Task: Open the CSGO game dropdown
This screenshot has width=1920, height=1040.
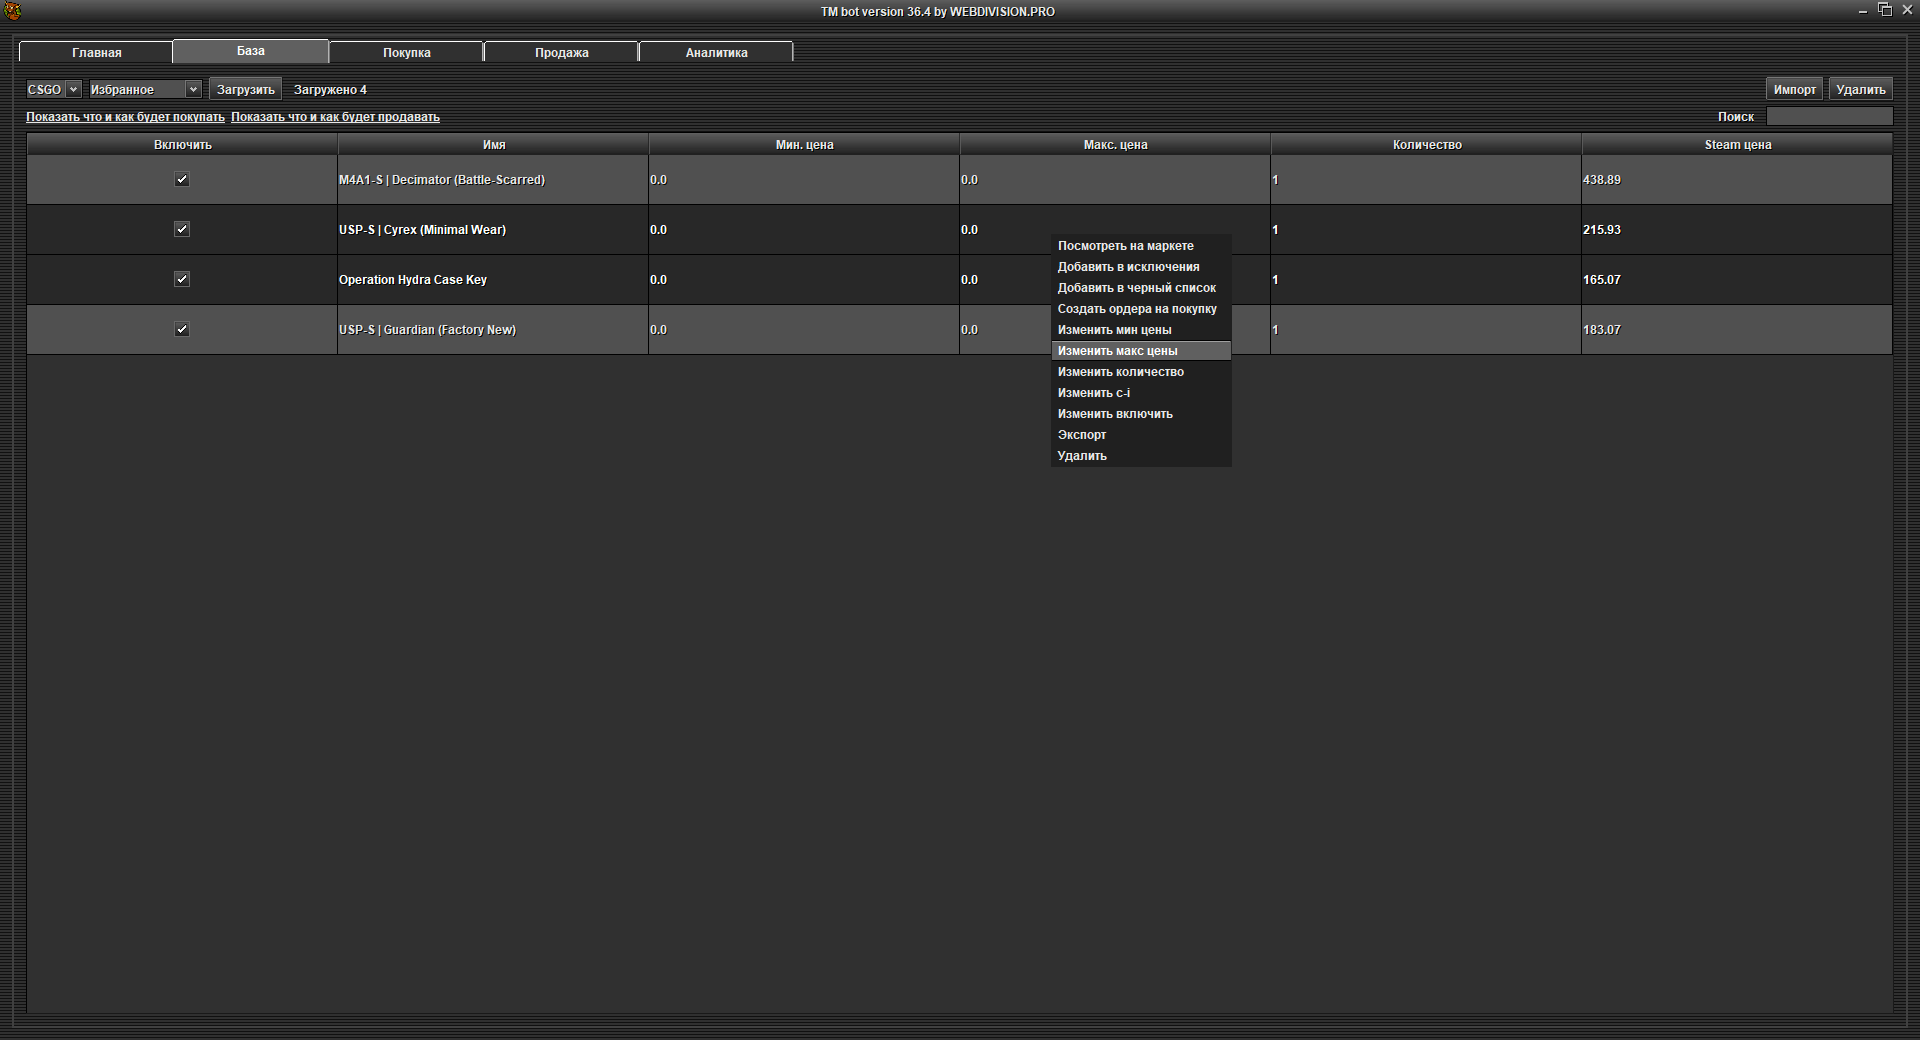Action: click(53, 90)
